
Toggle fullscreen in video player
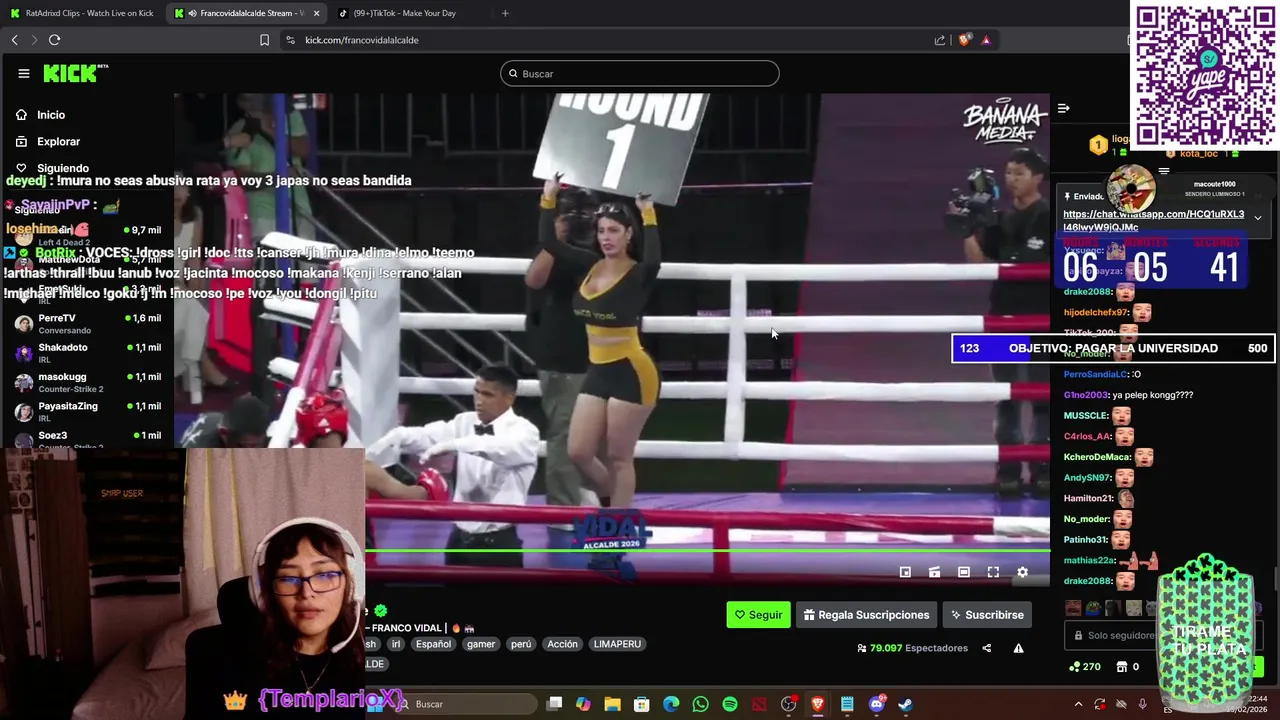tap(993, 572)
